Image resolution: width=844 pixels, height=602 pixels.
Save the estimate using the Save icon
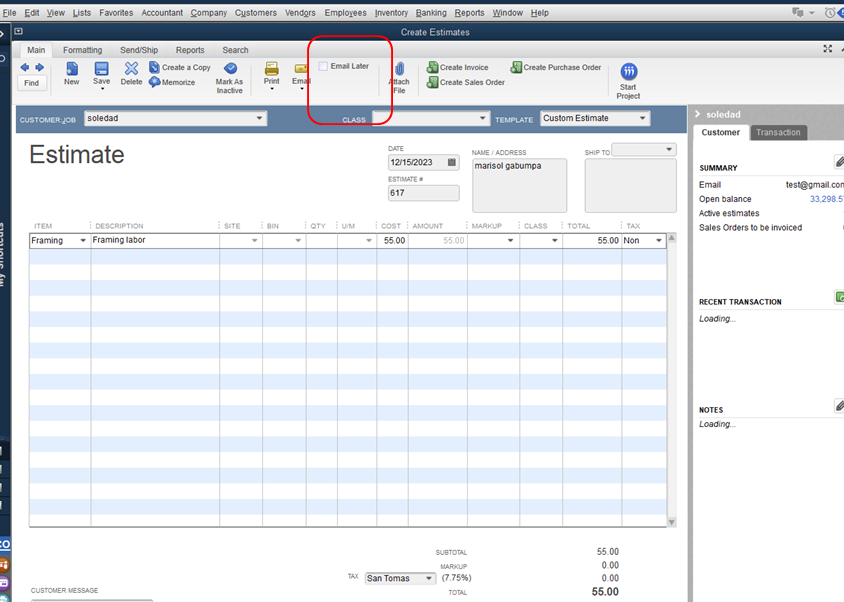[x=101, y=68]
